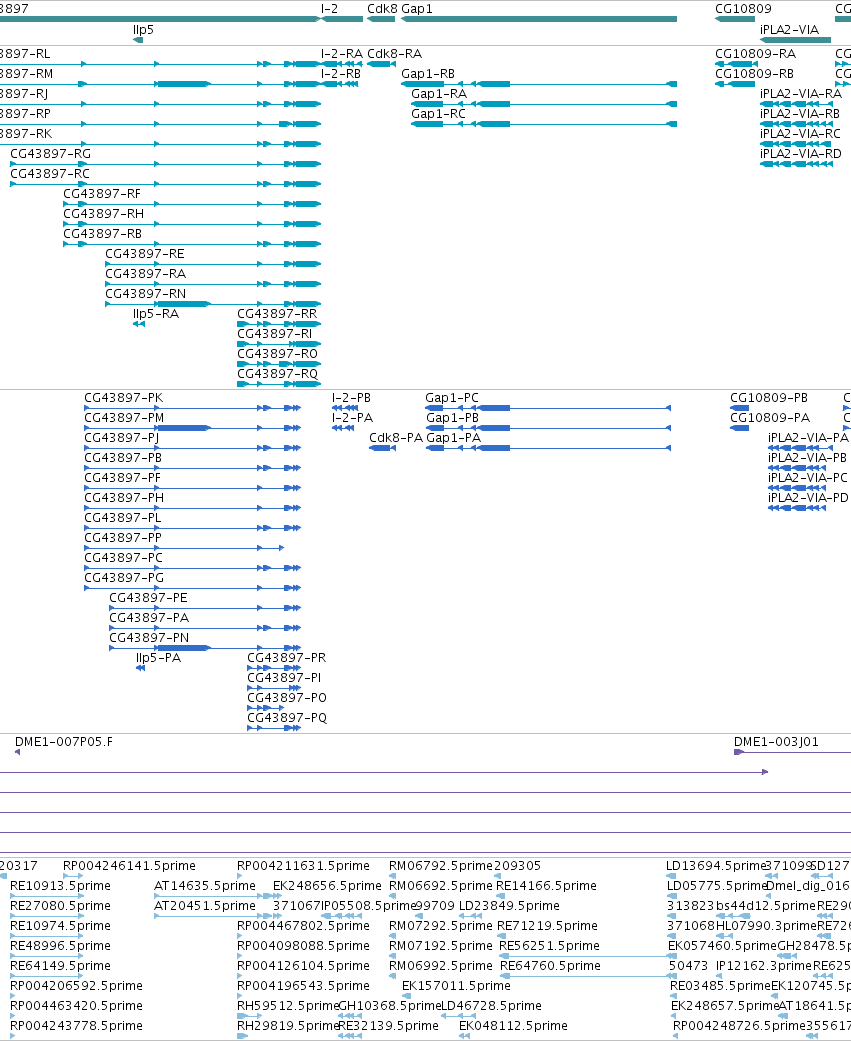Screen dimensions: 851x1041
Task: Click the Cdk8 gene label
Action: tap(382, 9)
